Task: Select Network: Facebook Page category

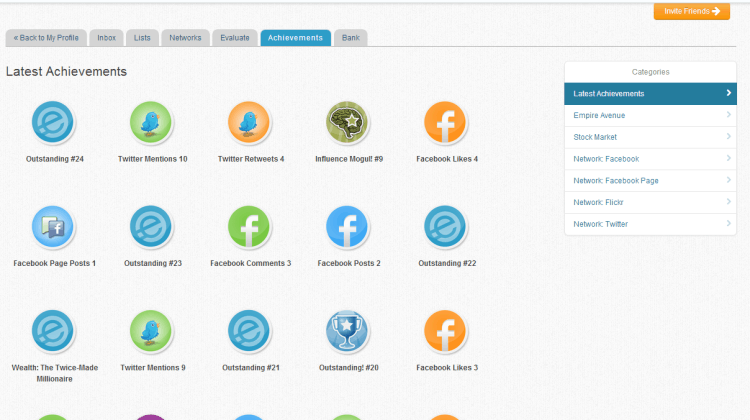Action: 651,181
